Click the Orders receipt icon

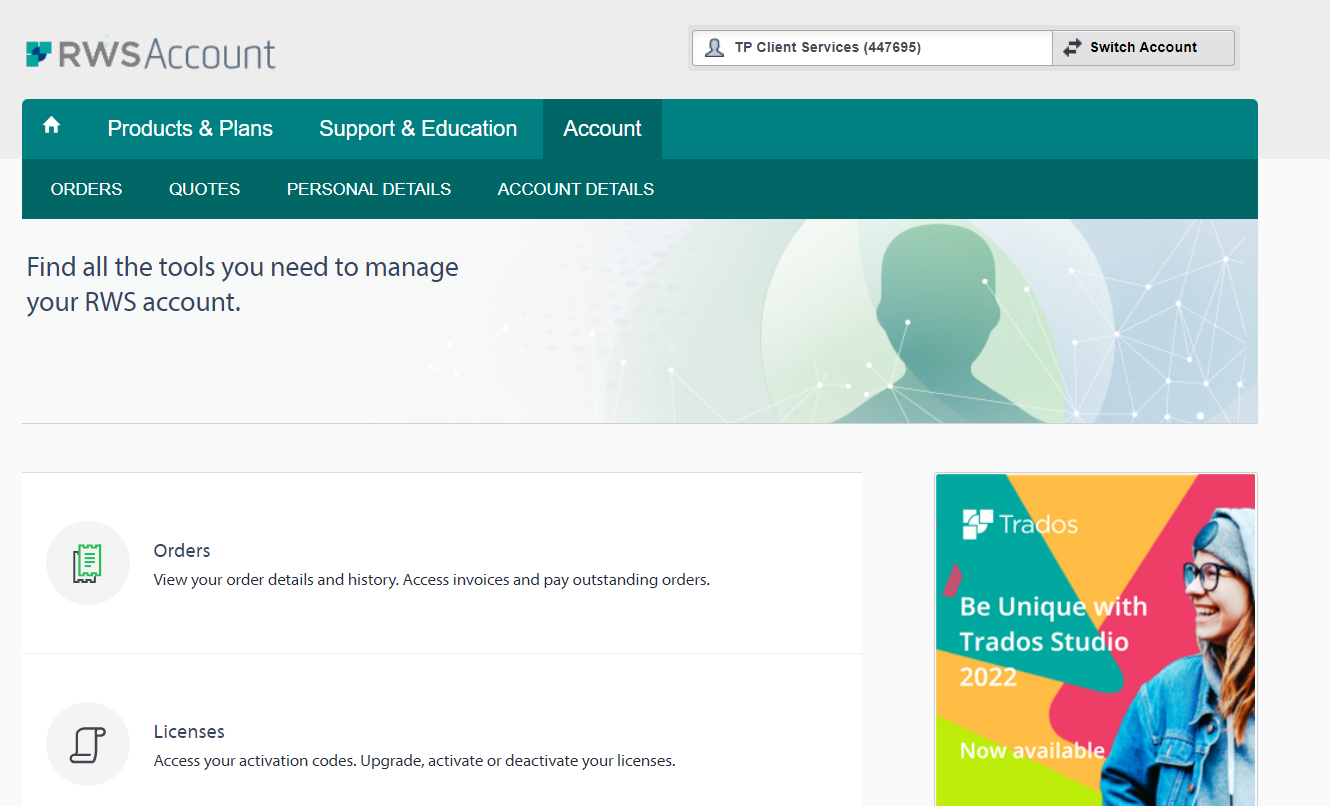[x=88, y=563]
